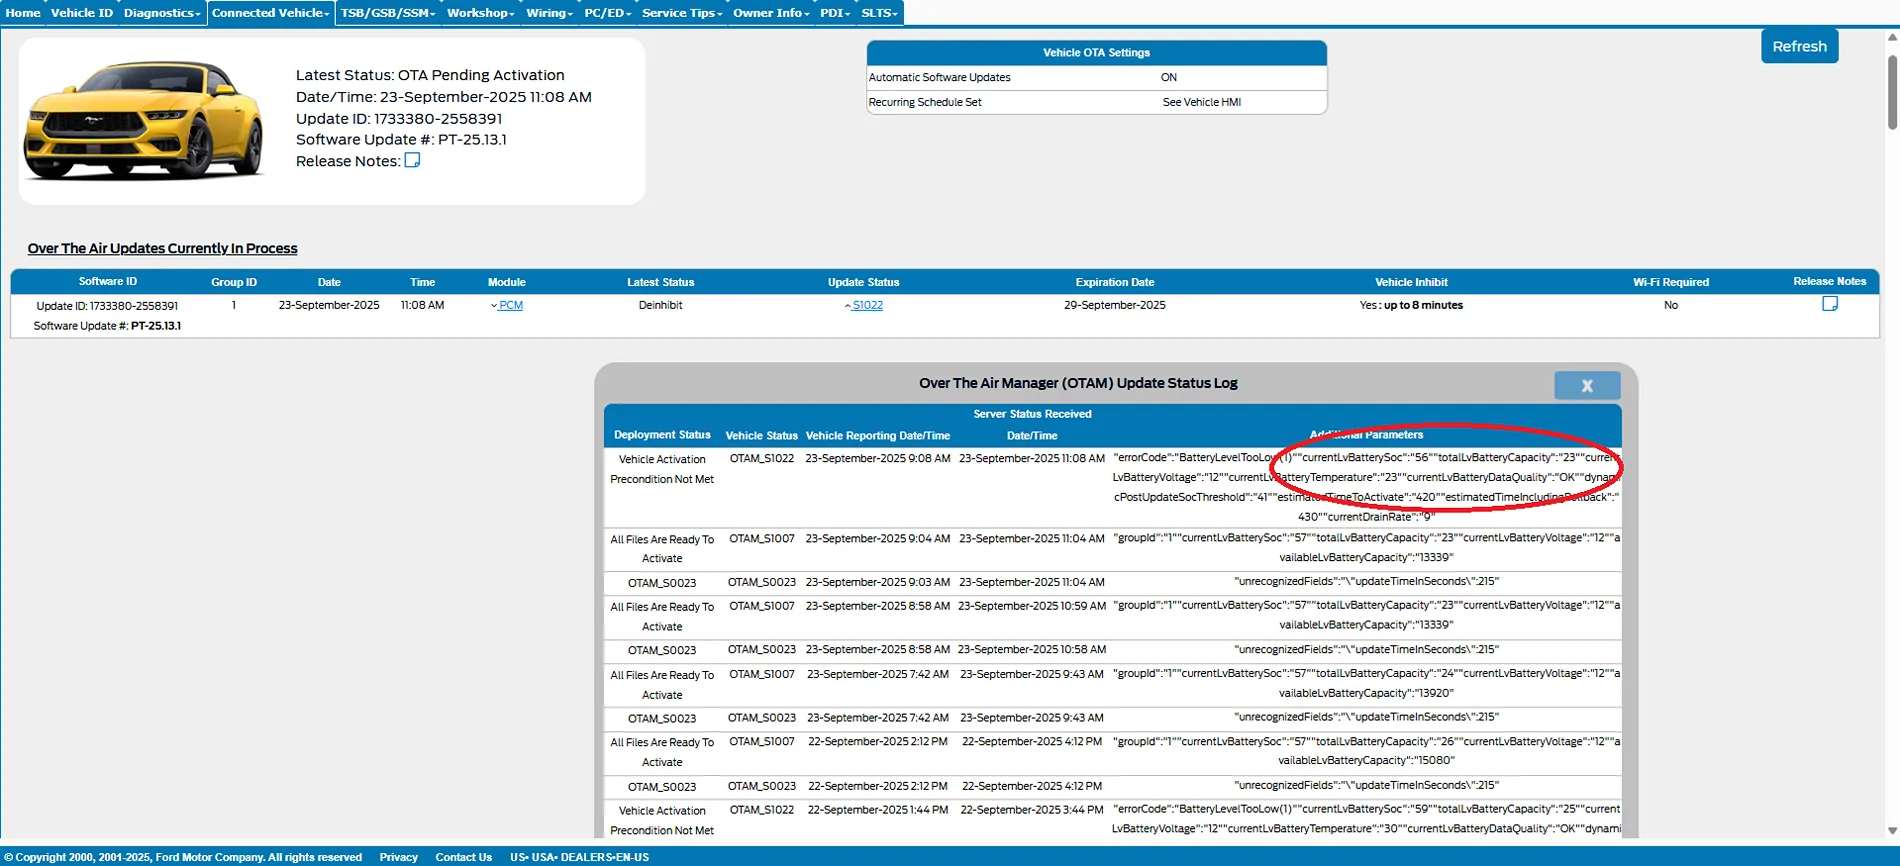1900x866 pixels.
Task: Open the SLTS dropdown menu
Action: (x=879, y=13)
